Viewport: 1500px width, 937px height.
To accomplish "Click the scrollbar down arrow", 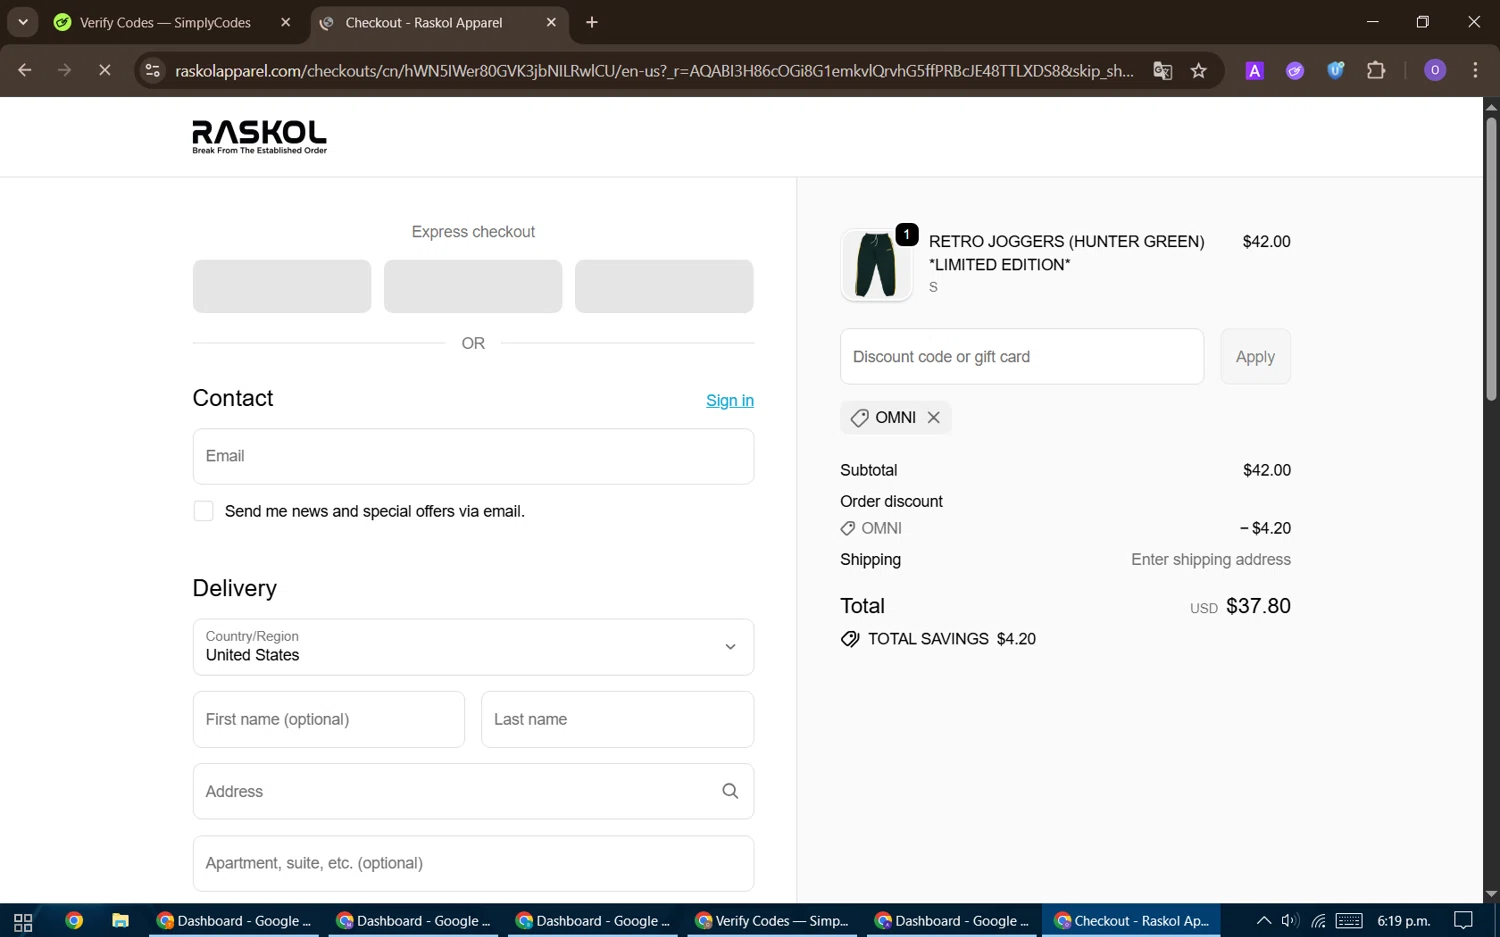I will point(1491,895).
